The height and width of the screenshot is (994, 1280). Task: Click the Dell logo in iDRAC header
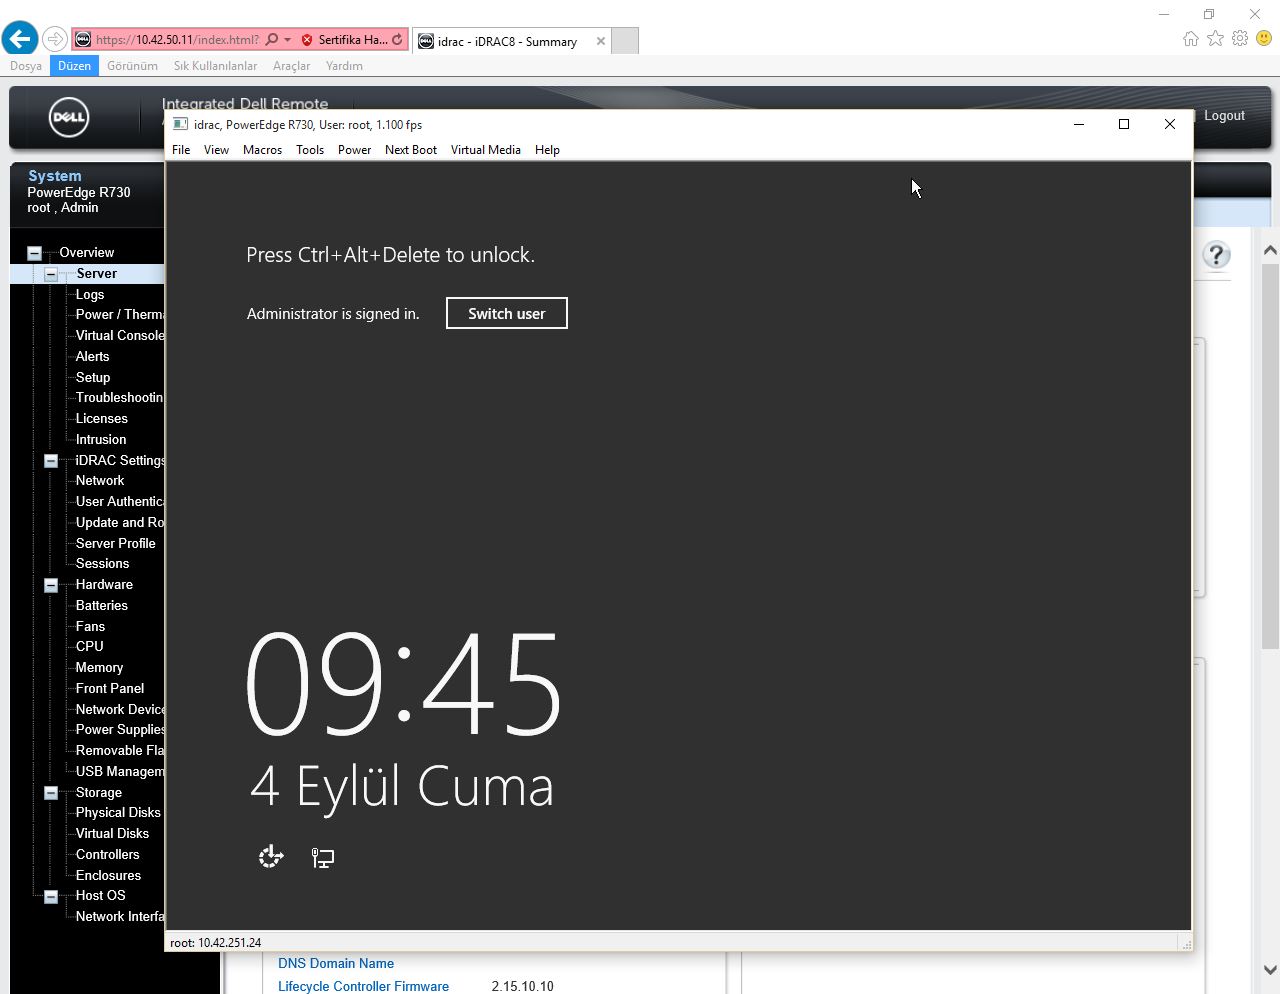coord(69,117)
